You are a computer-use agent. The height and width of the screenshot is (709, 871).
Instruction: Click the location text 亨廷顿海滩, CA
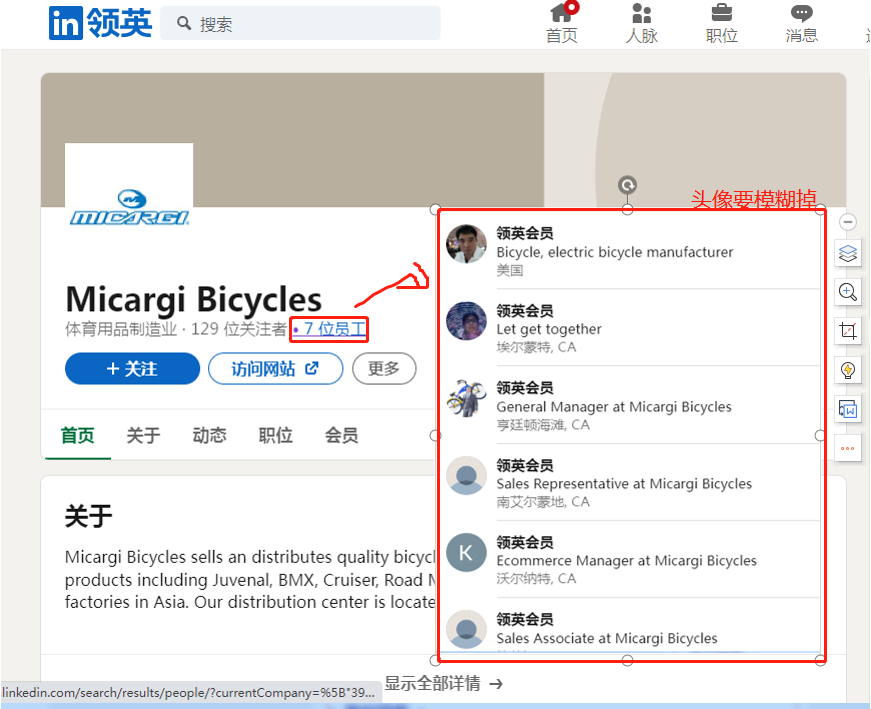click(543, 425)
